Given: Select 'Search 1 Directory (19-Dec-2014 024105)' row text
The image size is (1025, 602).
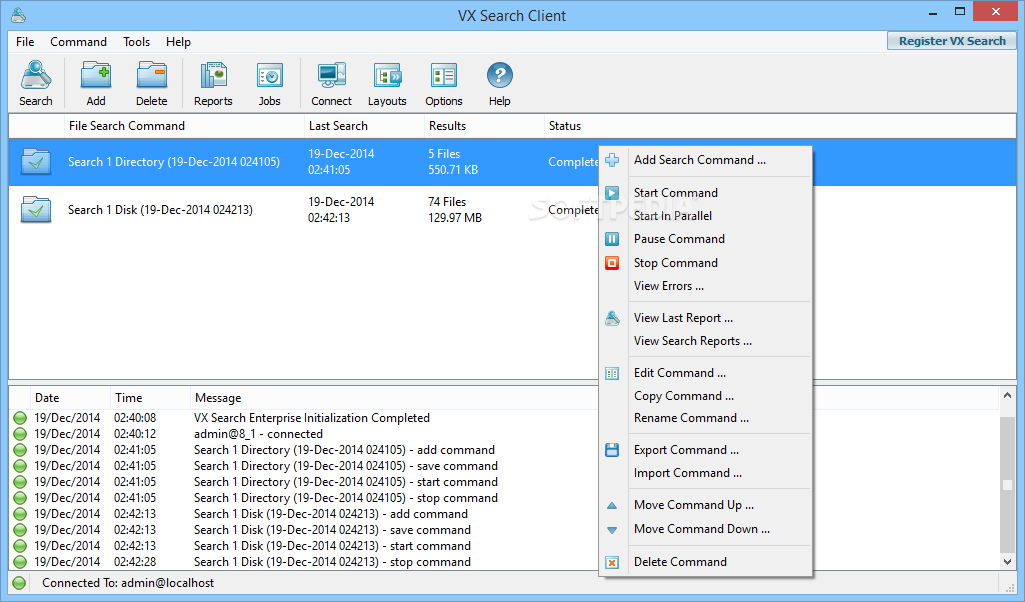Looking at the screenshot, I should 174,161.
